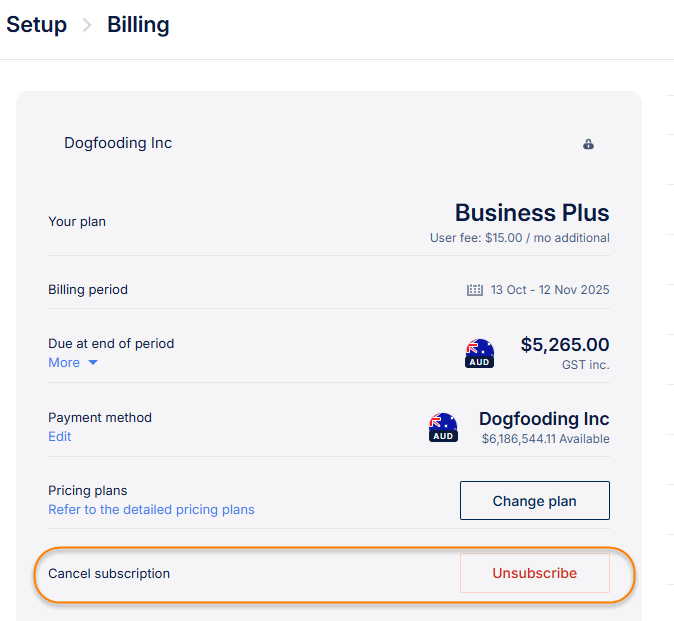
Task: Click the Change plan button
Action: tap(534, 501)
